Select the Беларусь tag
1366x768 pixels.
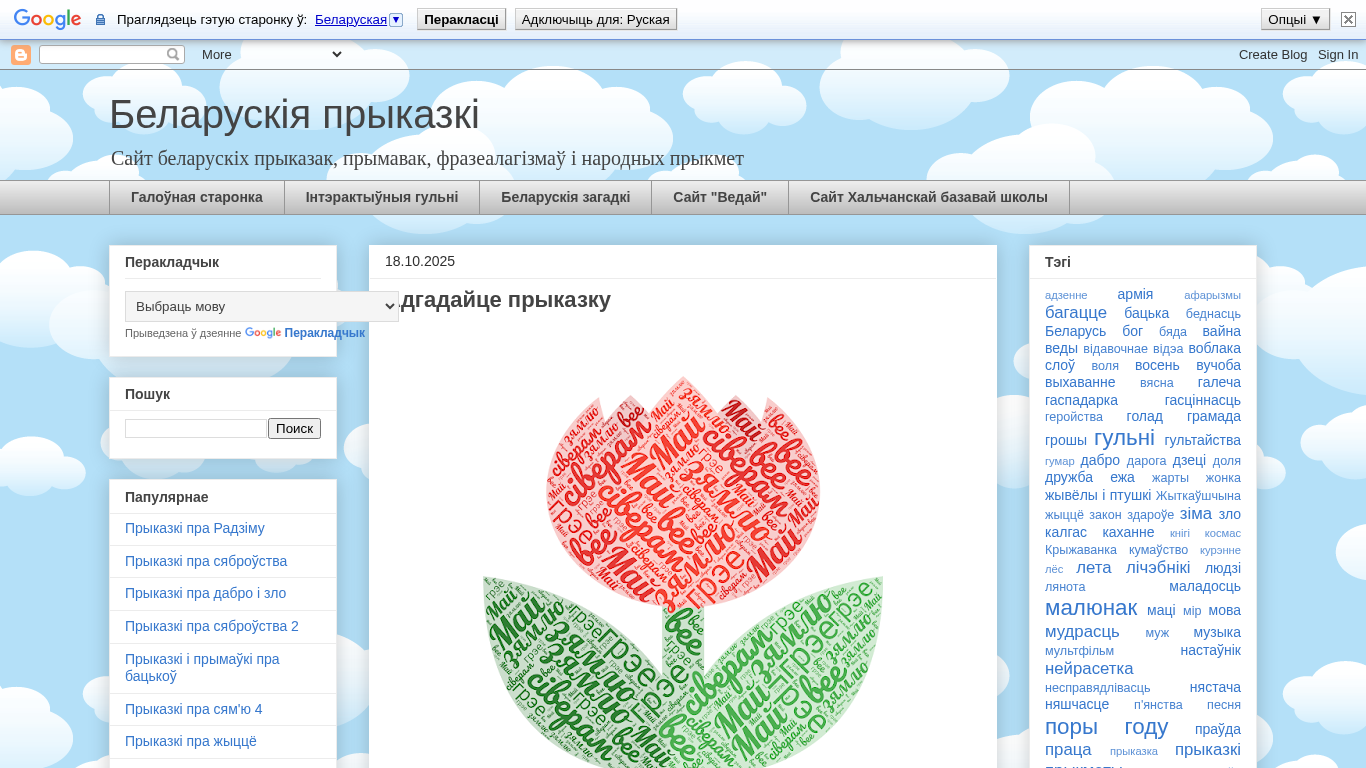tap(1076, 331)
